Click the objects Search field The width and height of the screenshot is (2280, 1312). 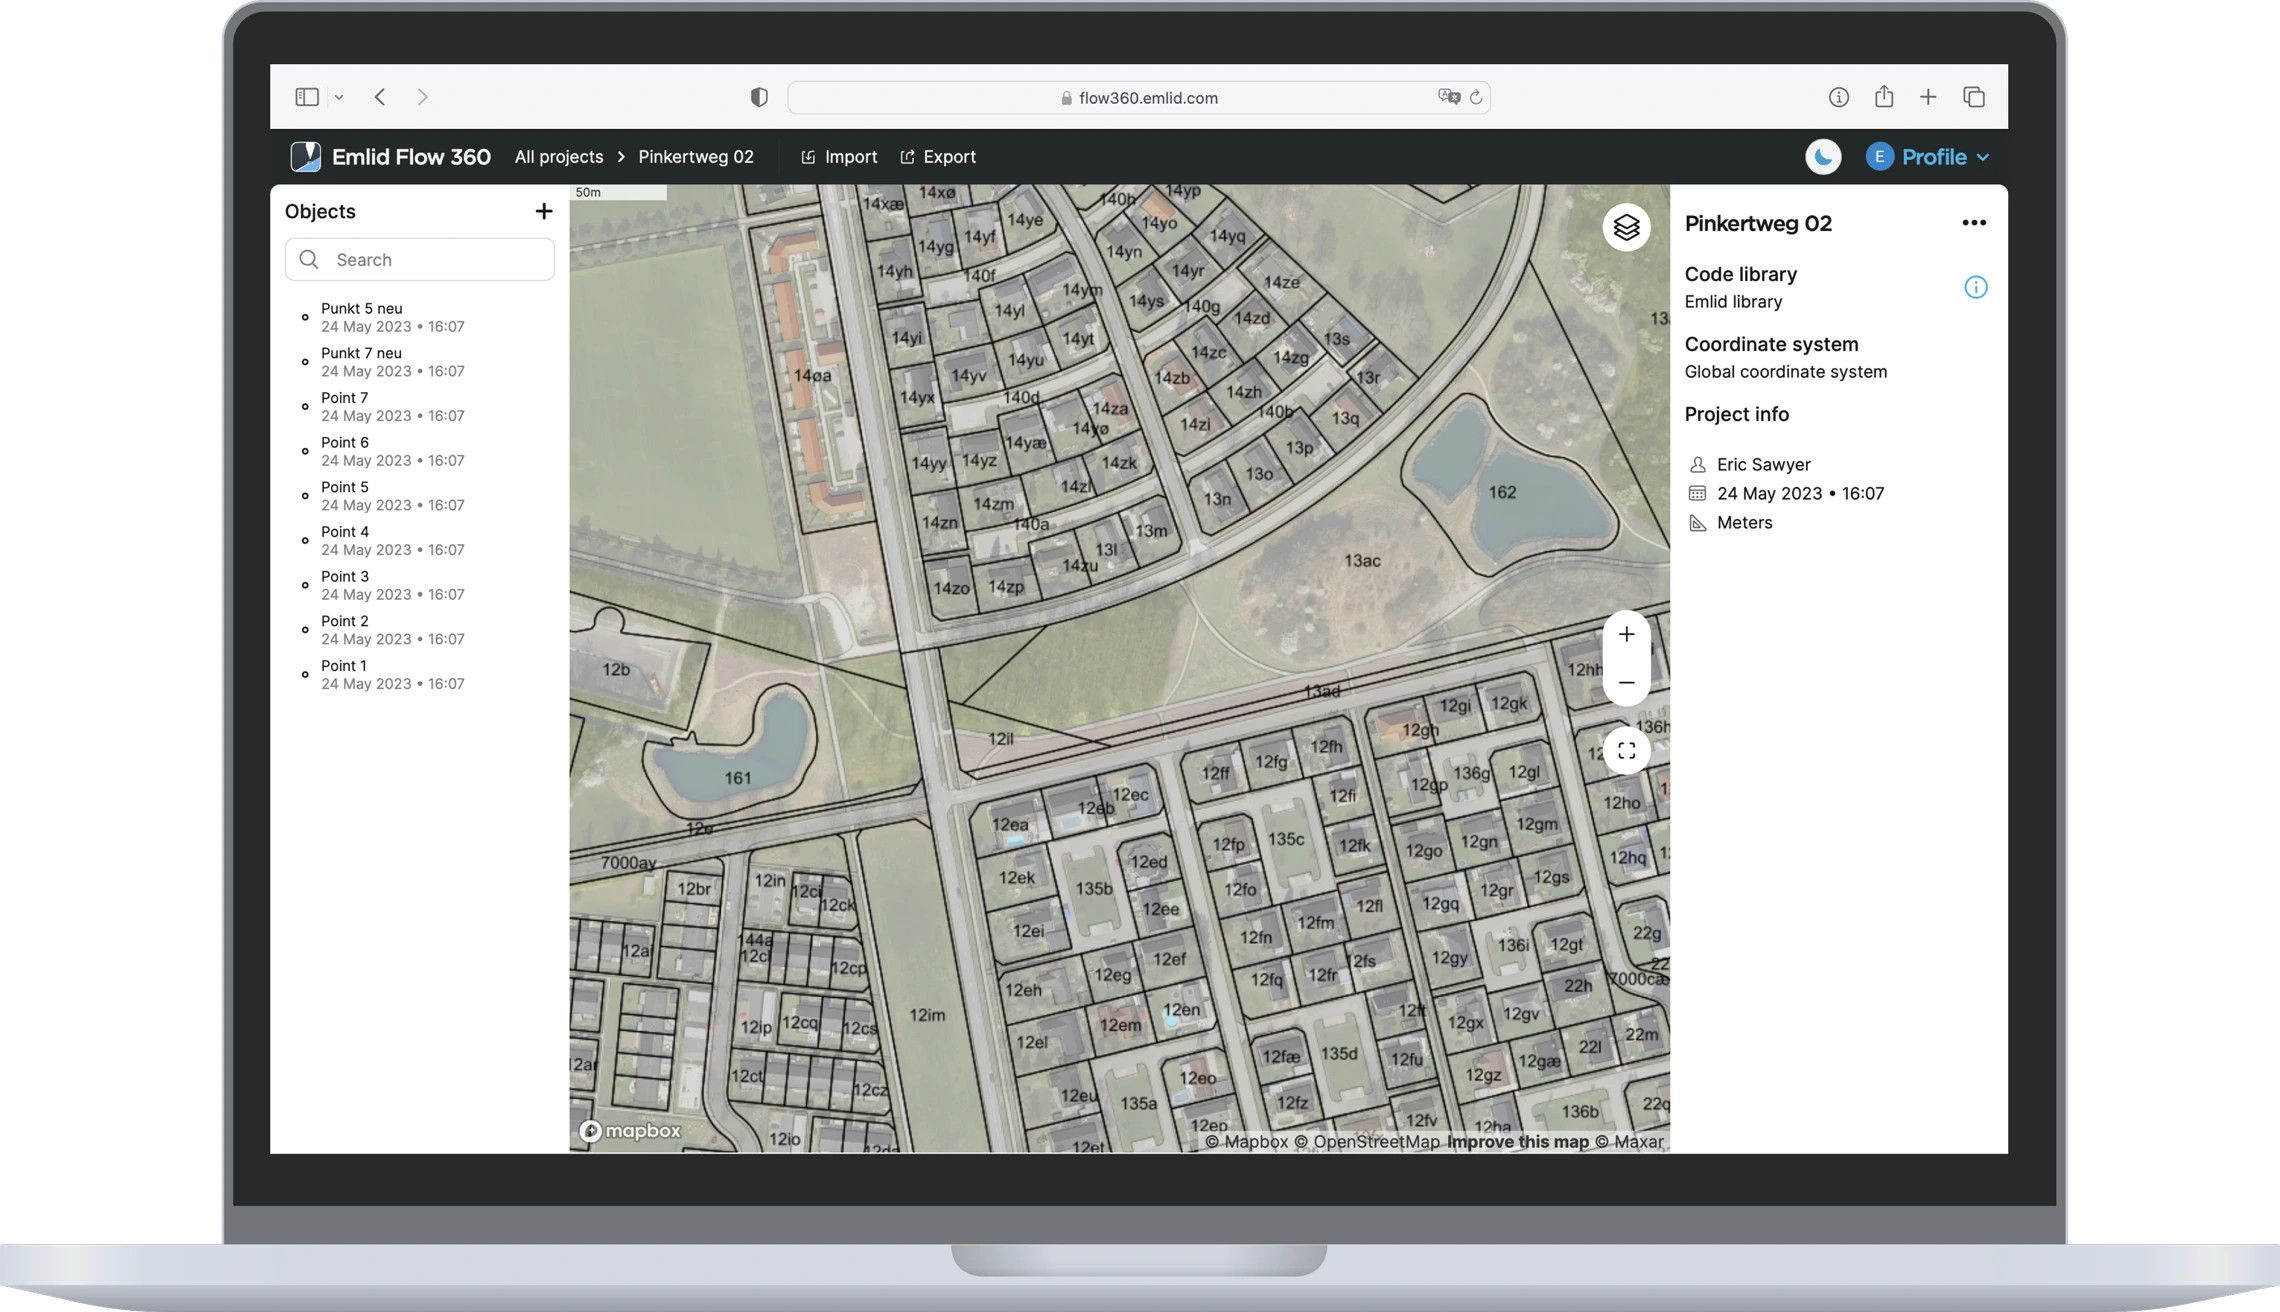click(x=420, y=260)
